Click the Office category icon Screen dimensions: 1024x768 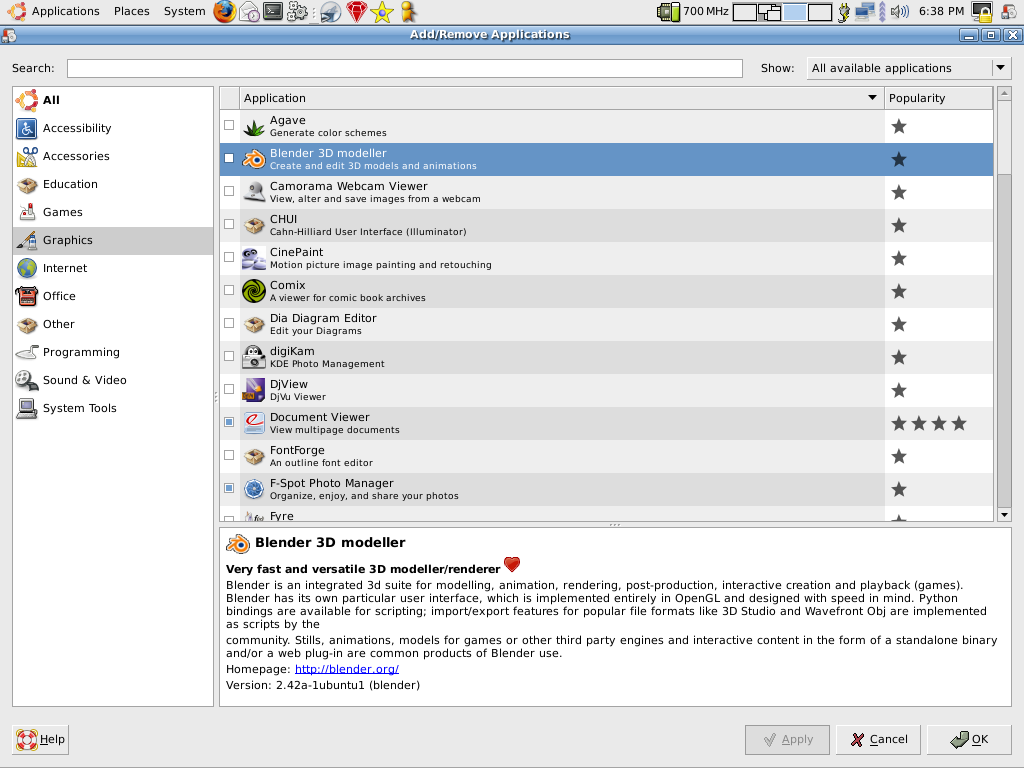point(27,296)
